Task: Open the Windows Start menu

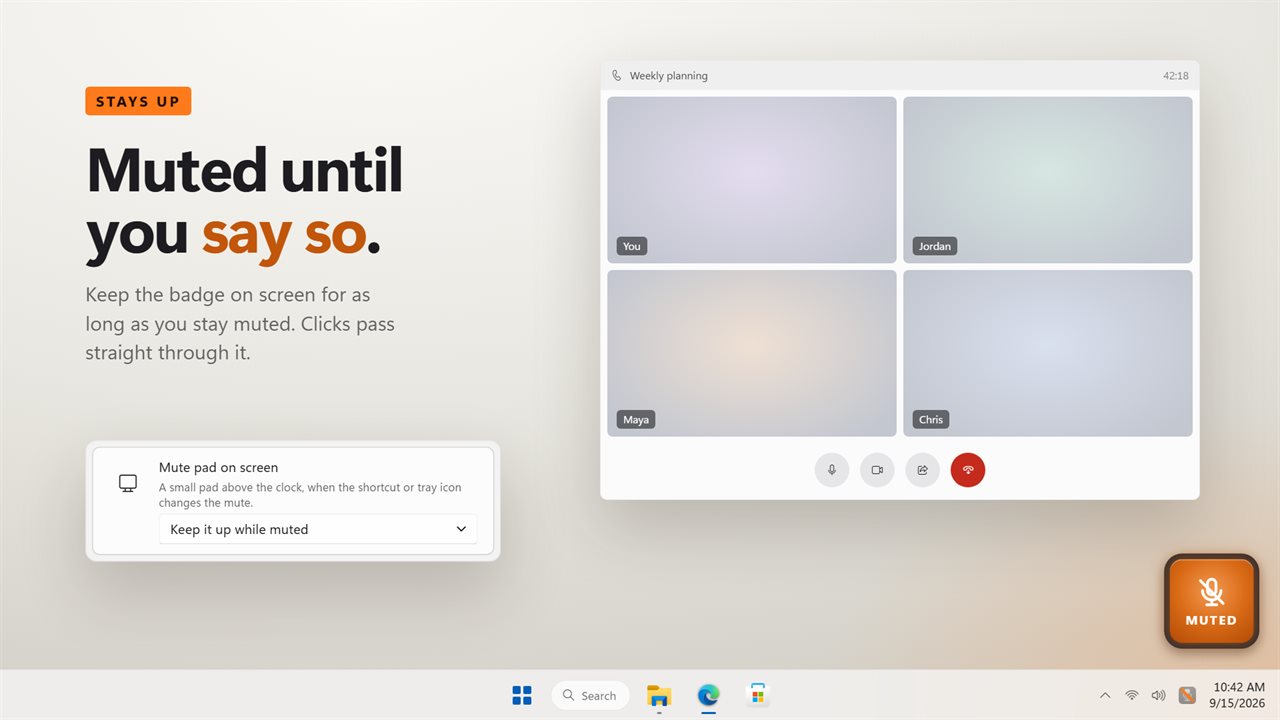Action: click(522, 695)
